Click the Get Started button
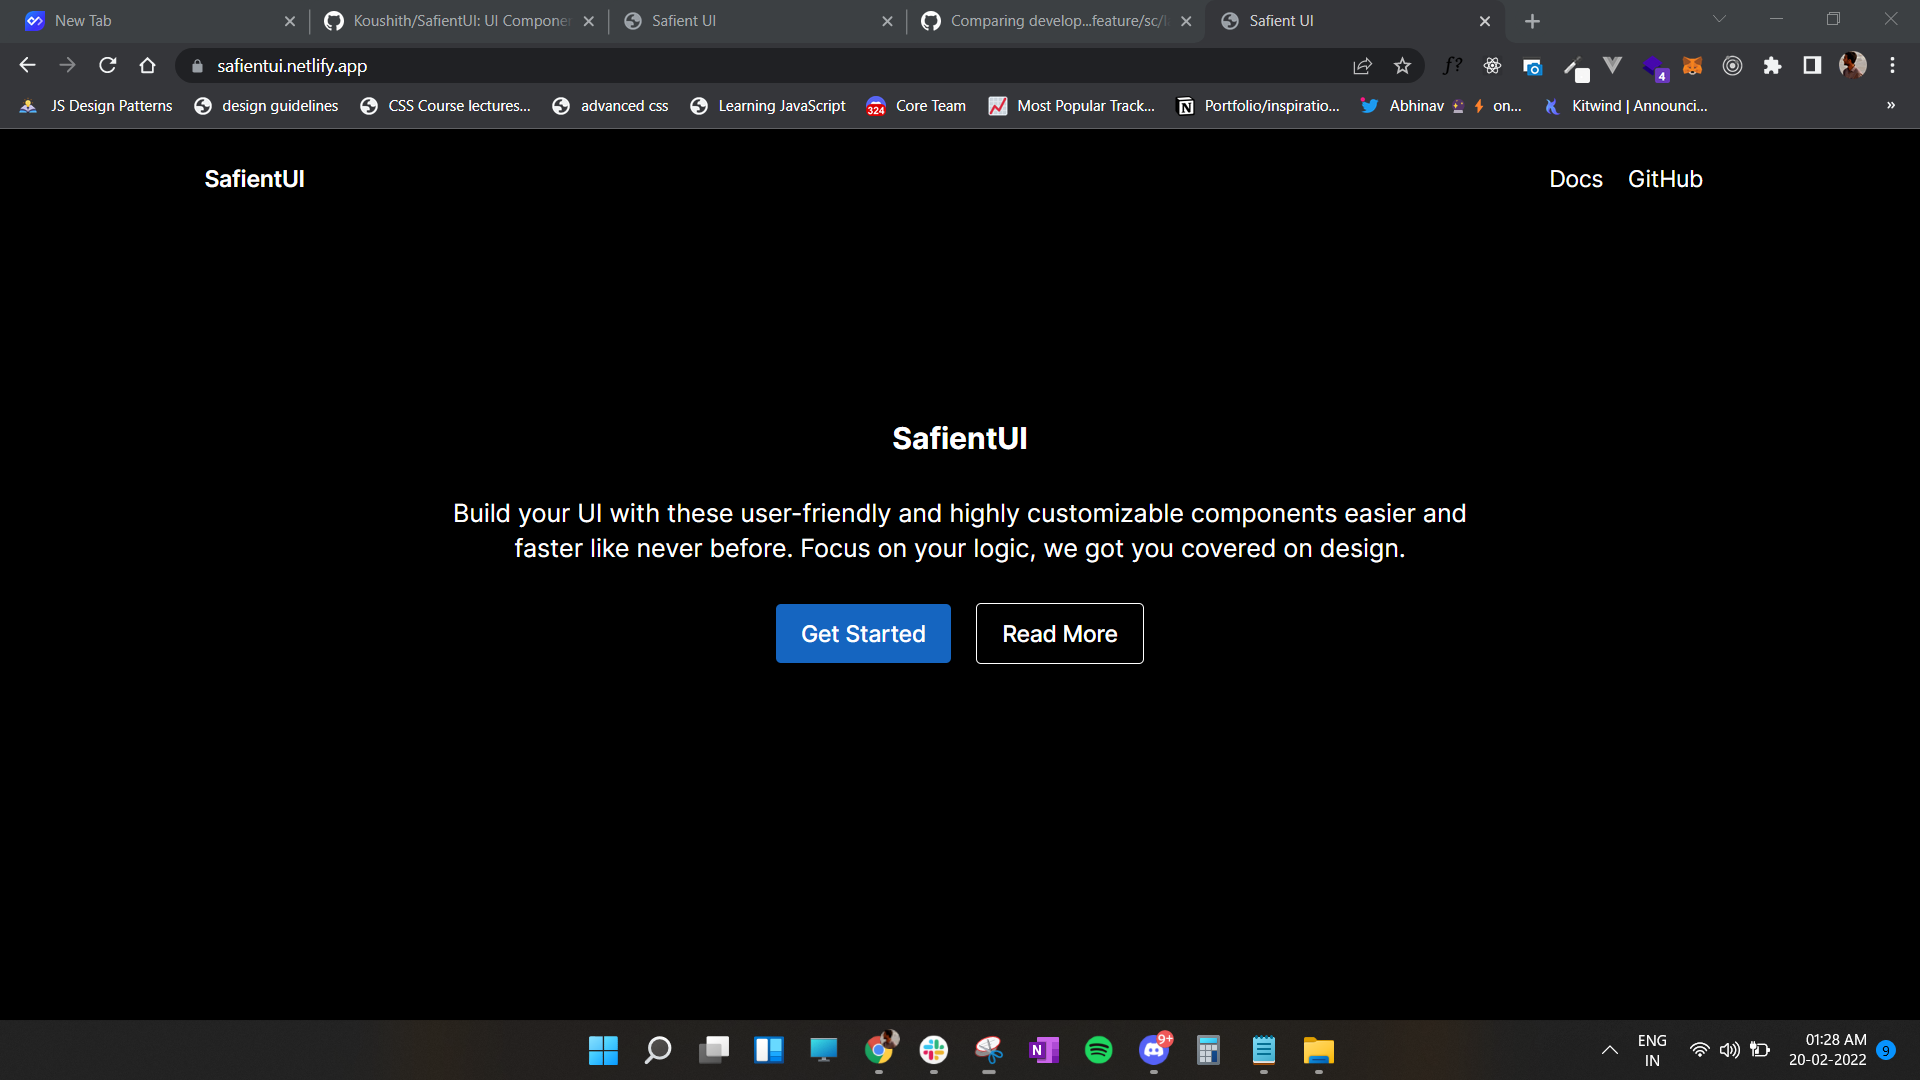This screenshot has width=1920, height=1080. click(862, 633)
